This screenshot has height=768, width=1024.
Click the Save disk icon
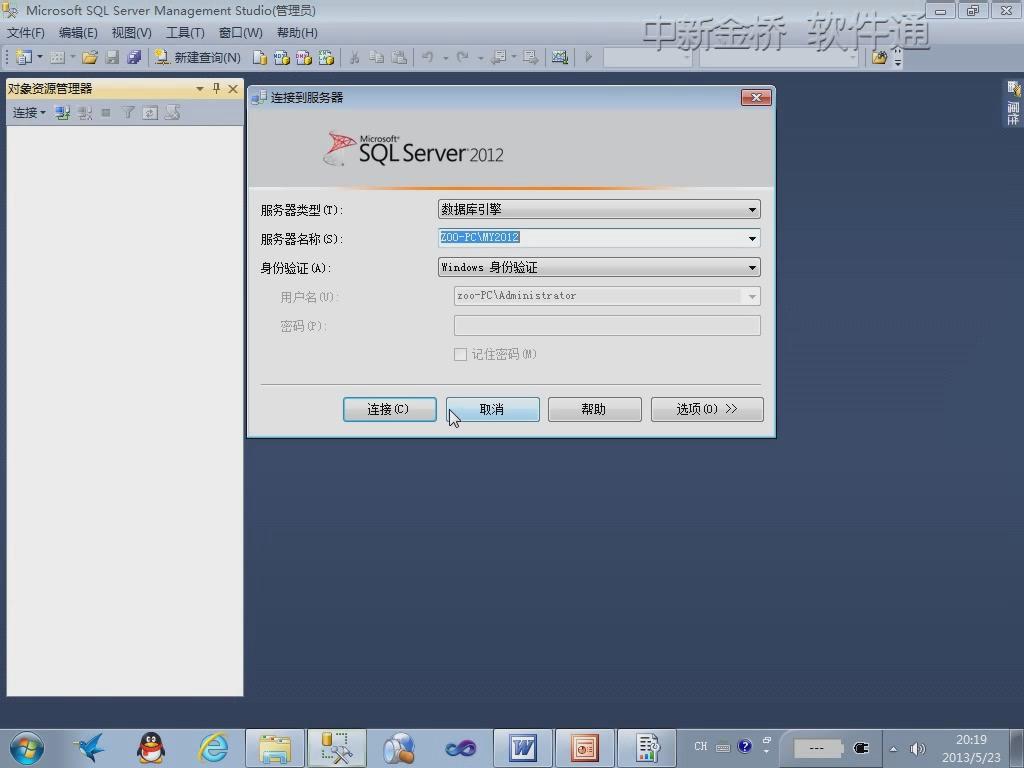[x=112, y=57]
